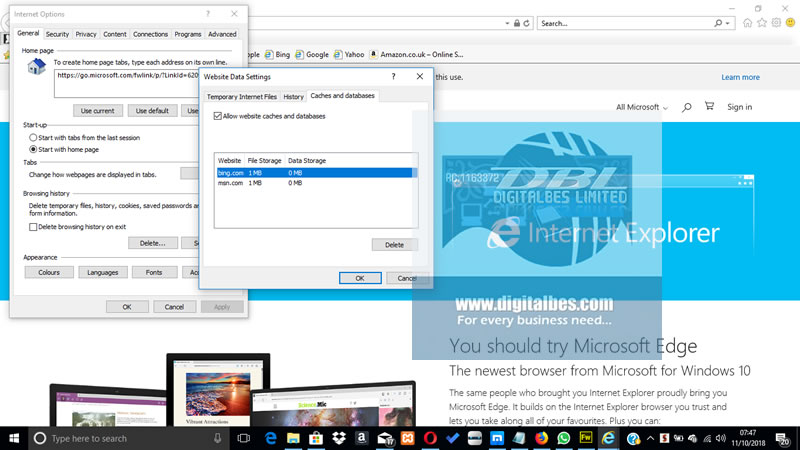The width and height of the screenshot is (800, 450).
Task: Open Microsoft Store from the taskbar
Action: coord(316,438)
